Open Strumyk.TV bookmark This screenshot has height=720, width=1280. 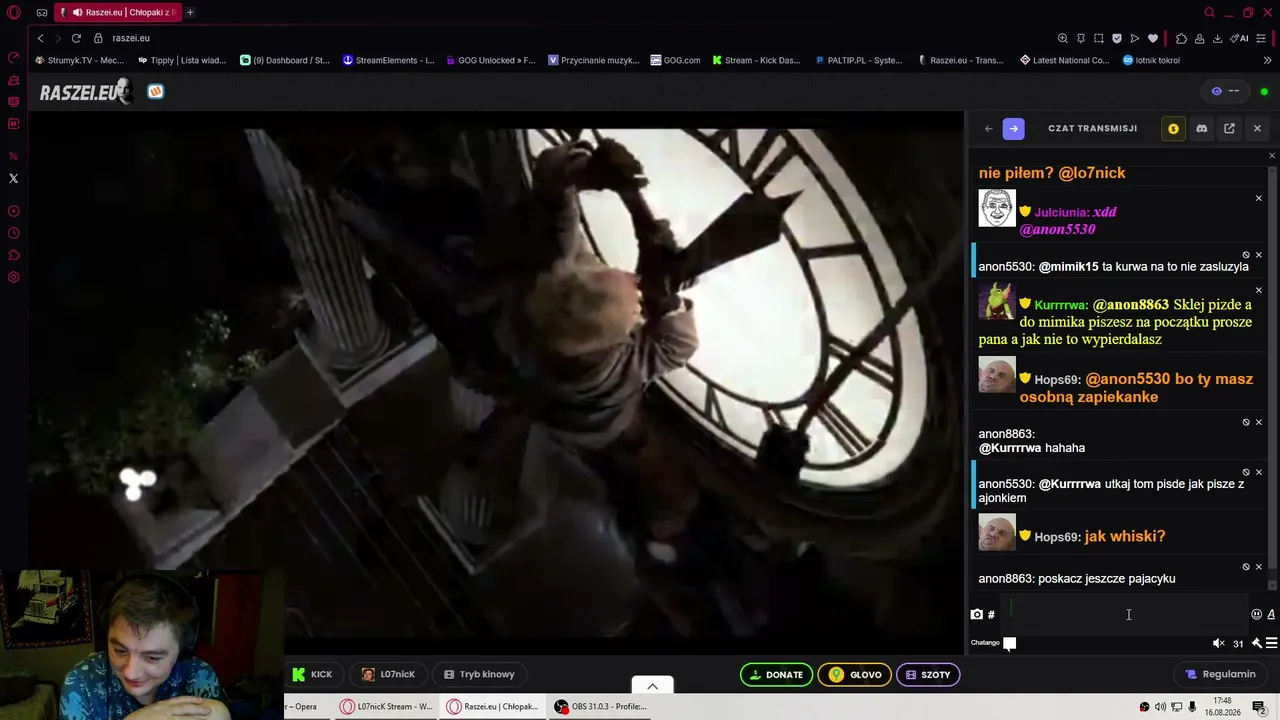(x=80, y=60)
